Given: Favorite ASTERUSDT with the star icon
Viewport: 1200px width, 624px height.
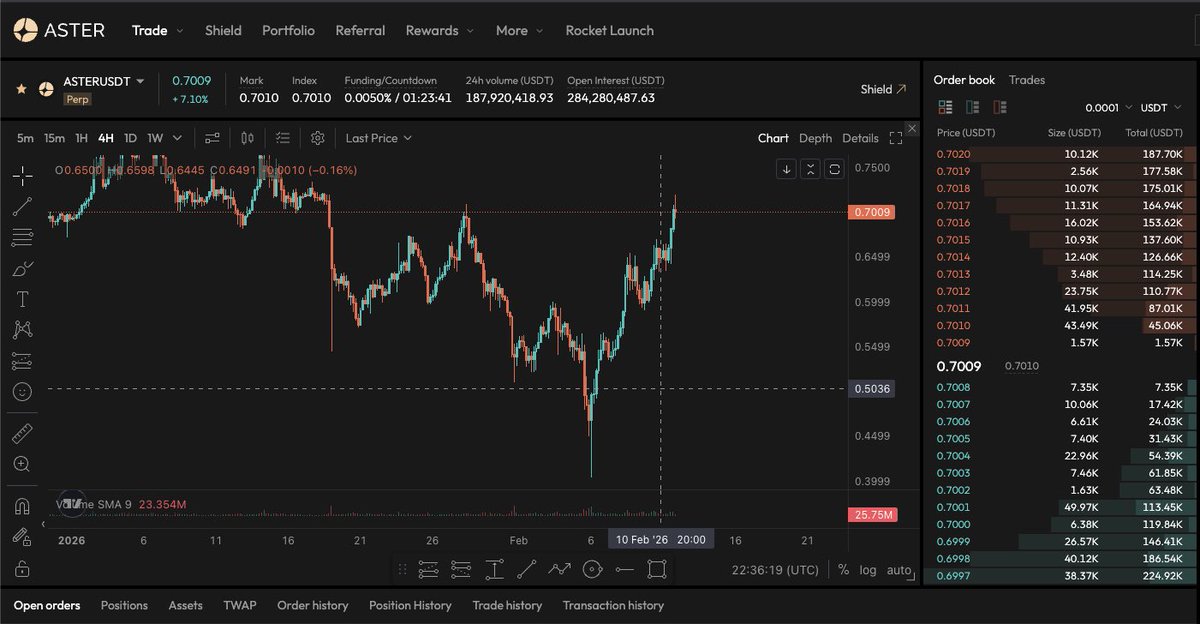Looking at the screenshot, I should 21,89.
